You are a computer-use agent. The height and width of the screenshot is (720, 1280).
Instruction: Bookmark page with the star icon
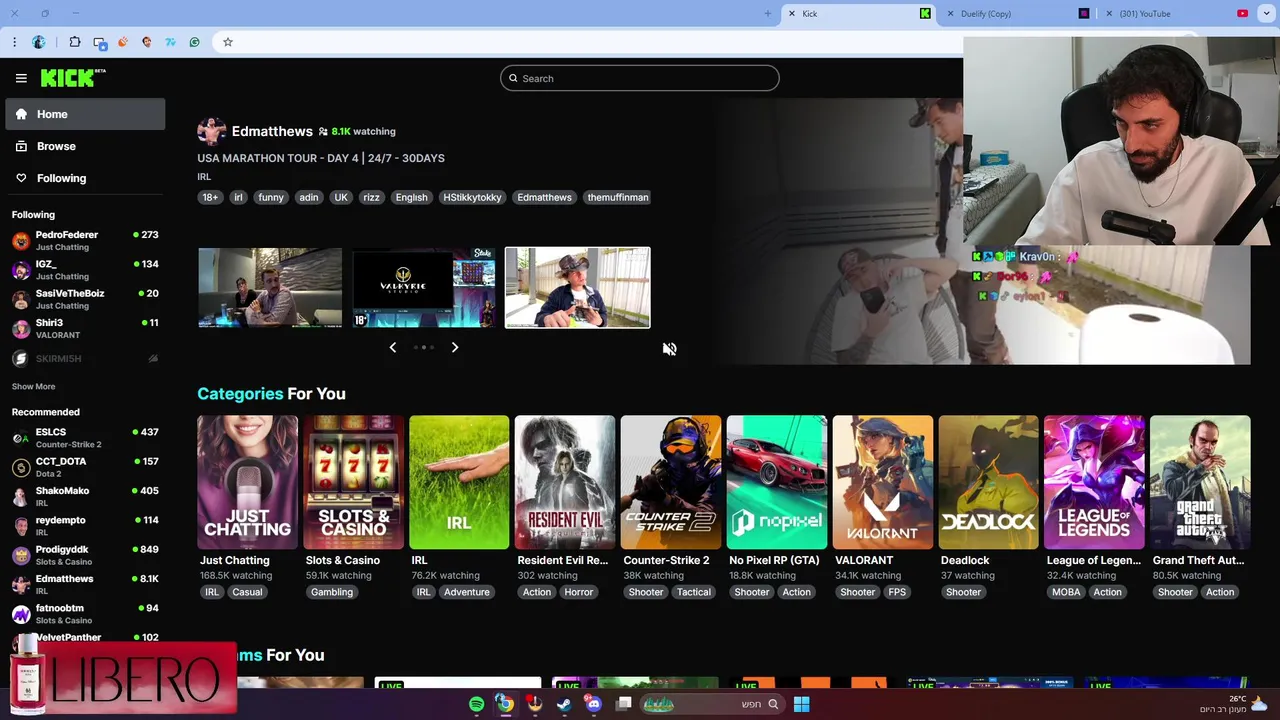pyautogui.click(x=228, y=42)
